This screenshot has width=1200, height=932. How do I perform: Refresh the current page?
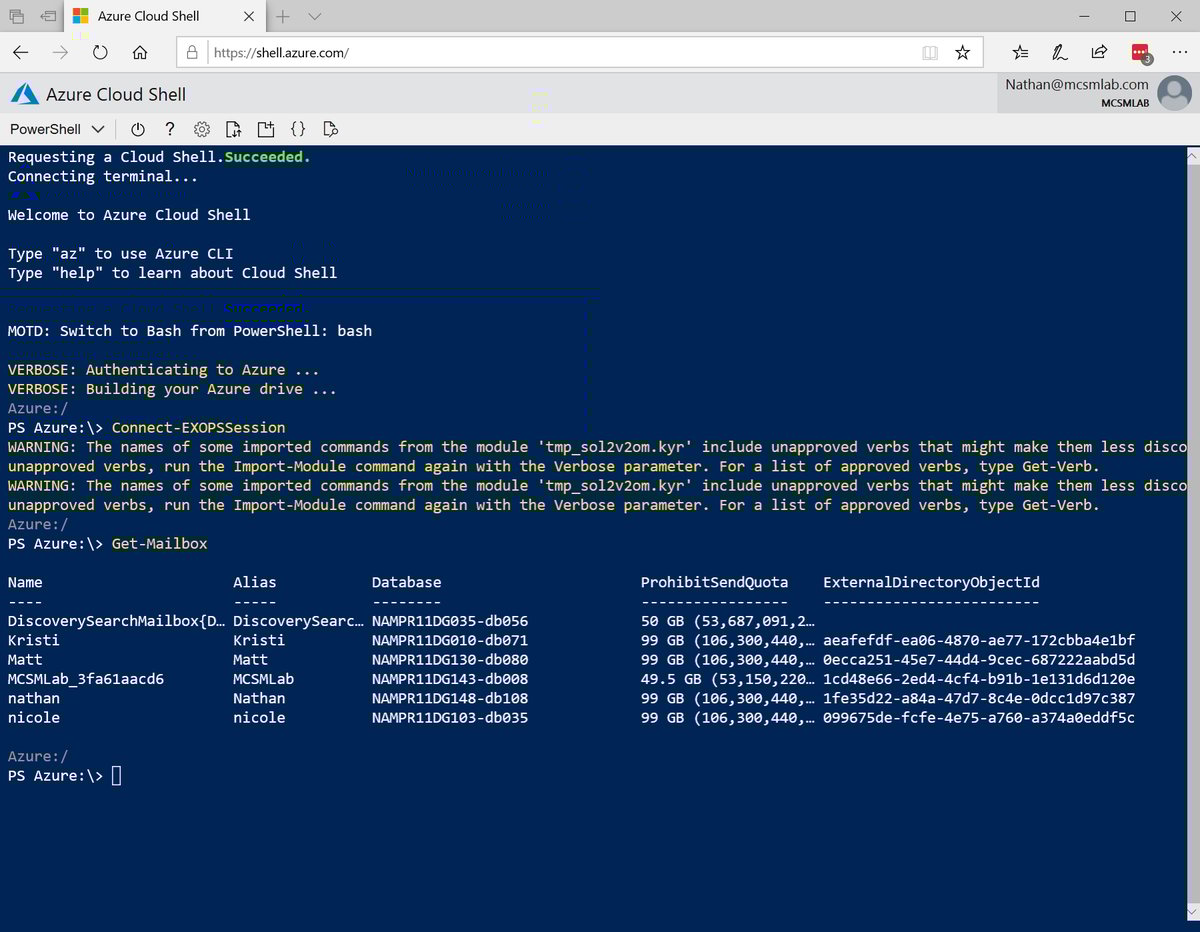tap(100, 53)
